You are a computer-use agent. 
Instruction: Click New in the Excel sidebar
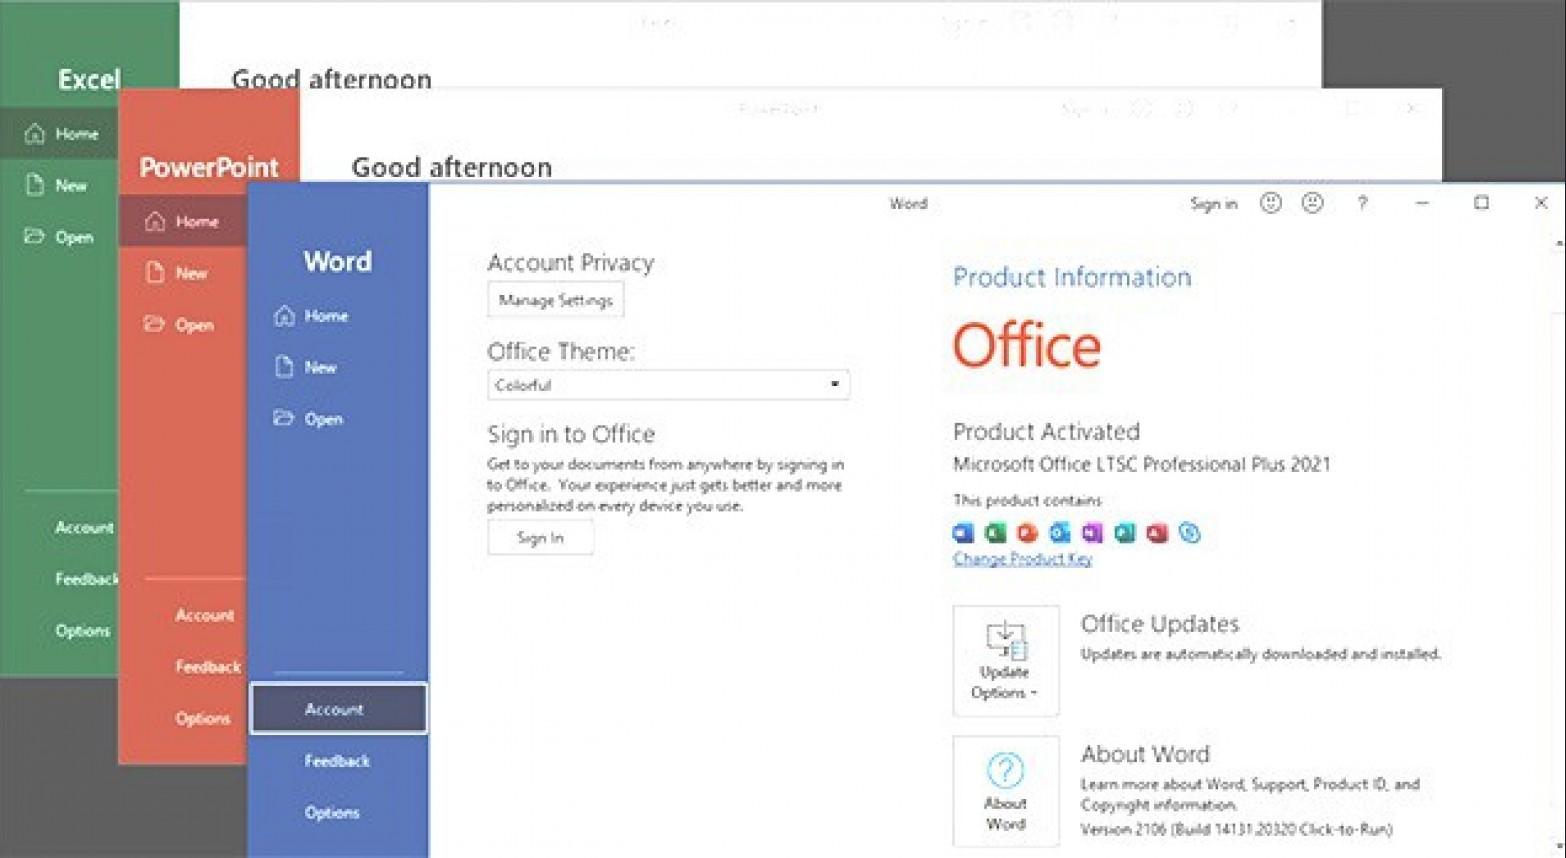pos(56,185)
